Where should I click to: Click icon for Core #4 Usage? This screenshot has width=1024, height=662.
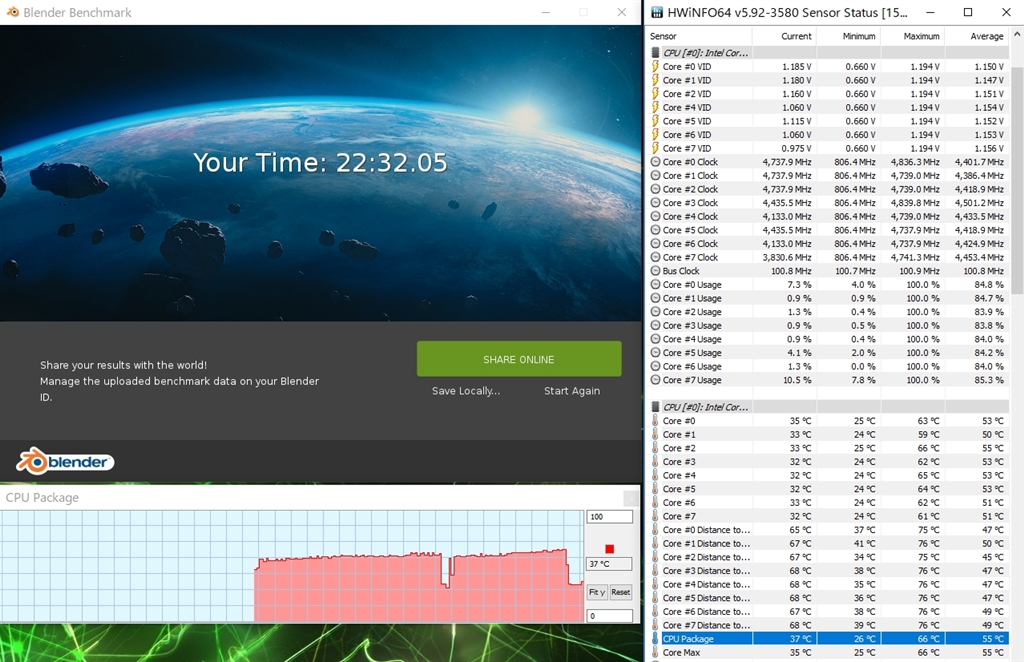[655, 339]
